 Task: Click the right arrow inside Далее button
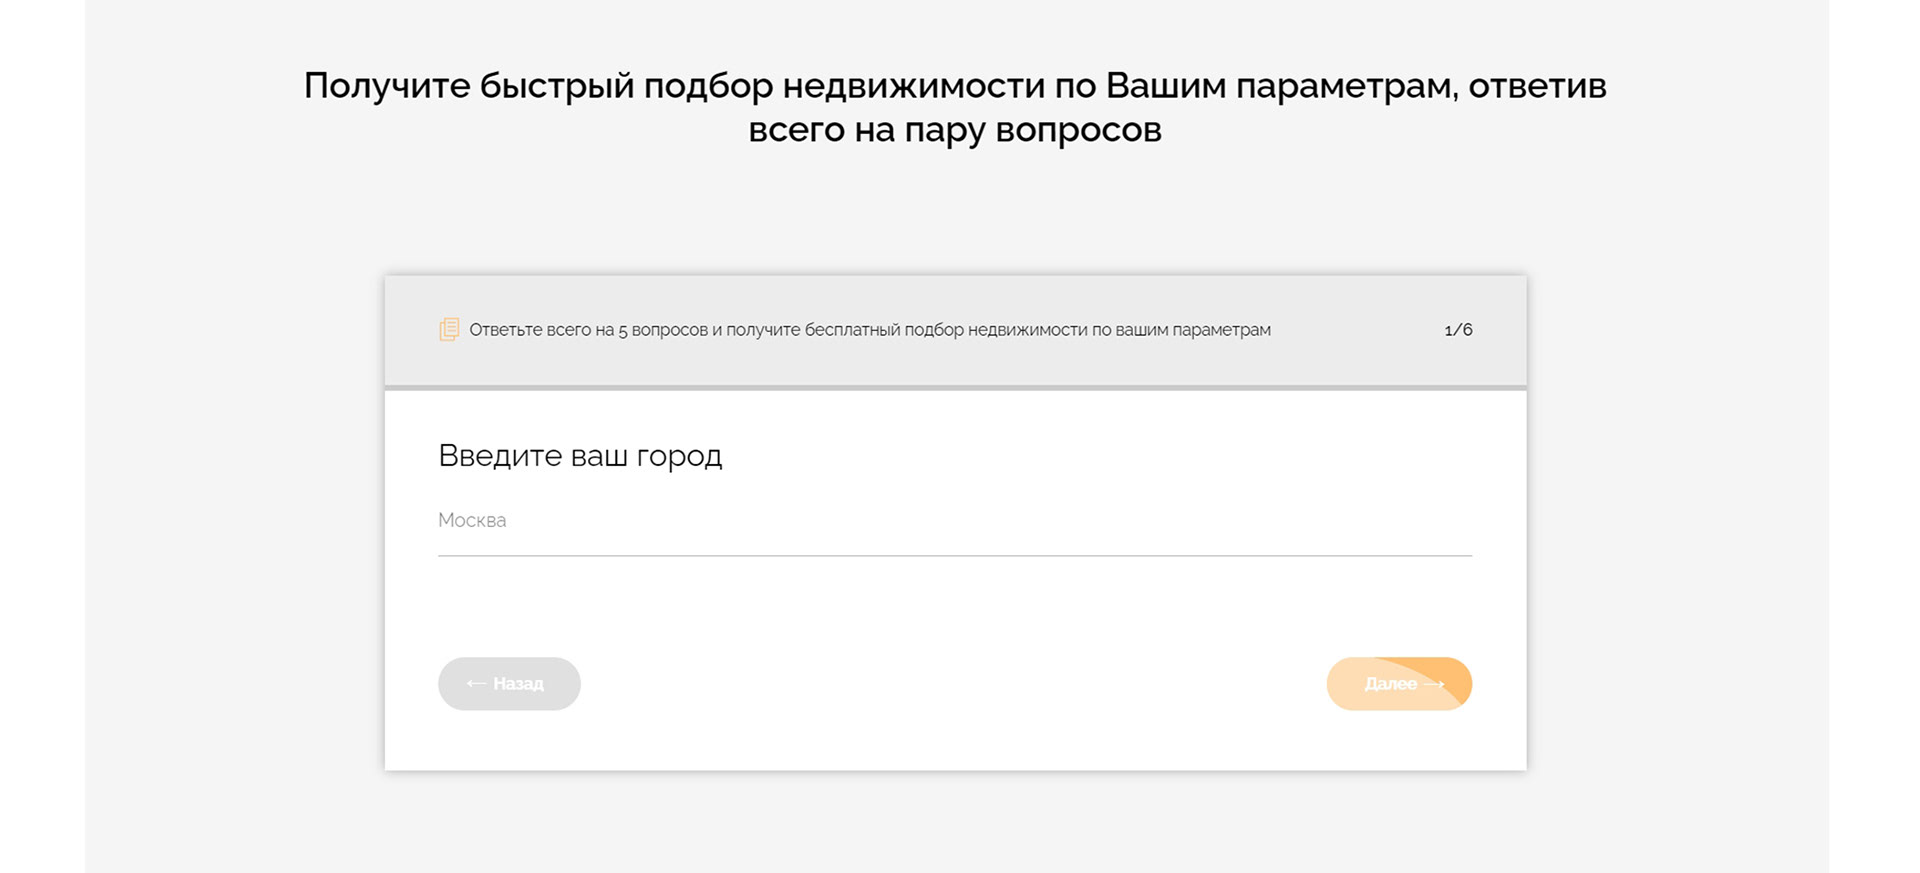click(x=1434, y=684)
